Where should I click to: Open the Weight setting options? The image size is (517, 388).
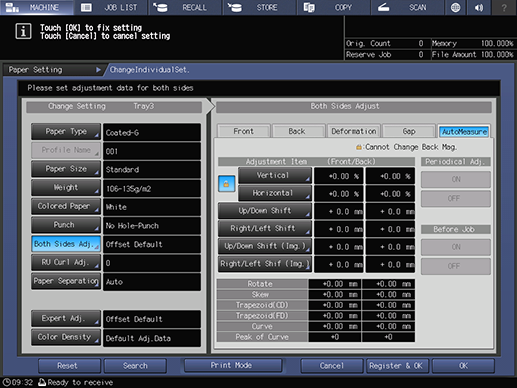pos(66,188)
